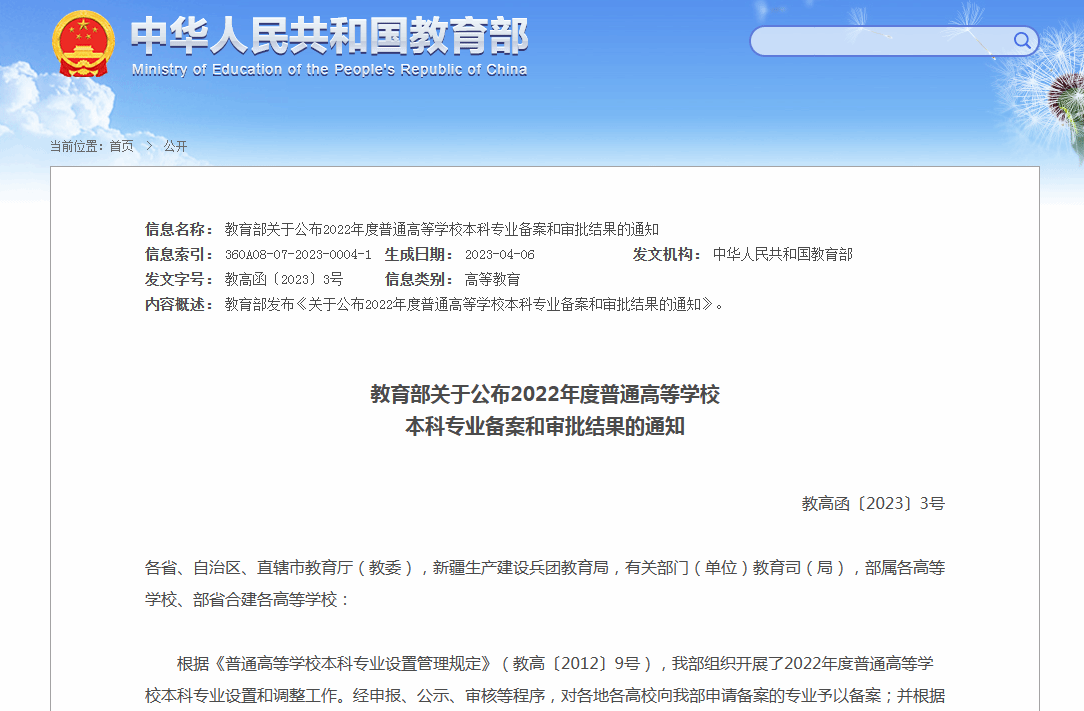Click the 内容概述 summary text
Viewport: 1084px width, 711px height.
click(x=473, y=305)
